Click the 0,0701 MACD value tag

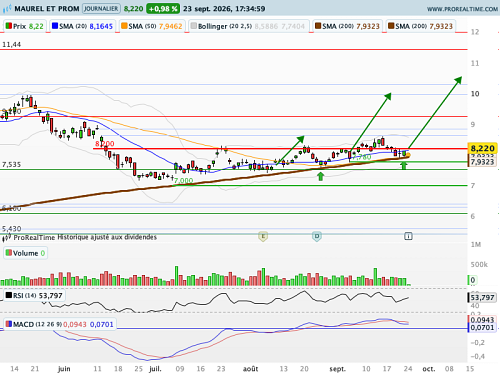tap(482, 328)
